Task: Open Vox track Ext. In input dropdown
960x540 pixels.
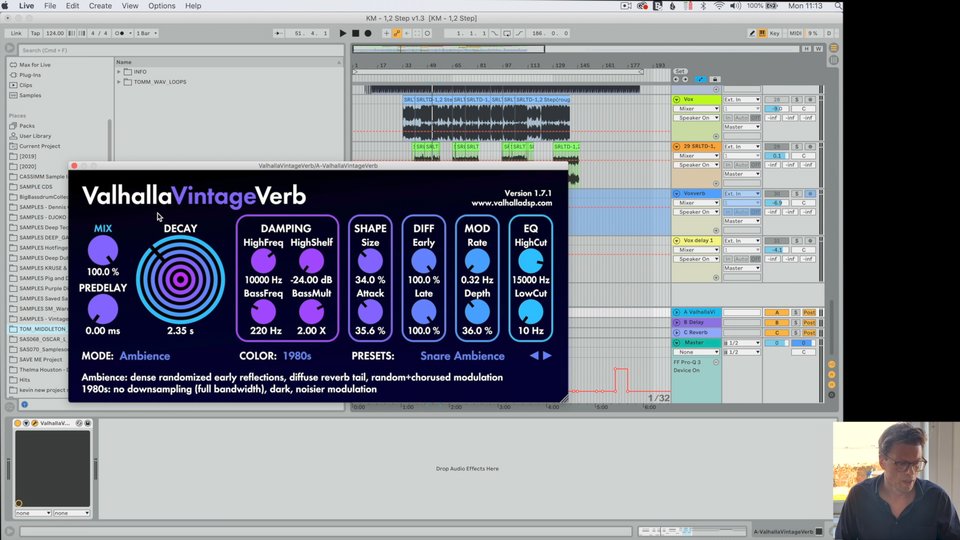Action: (x=741, y=99)
